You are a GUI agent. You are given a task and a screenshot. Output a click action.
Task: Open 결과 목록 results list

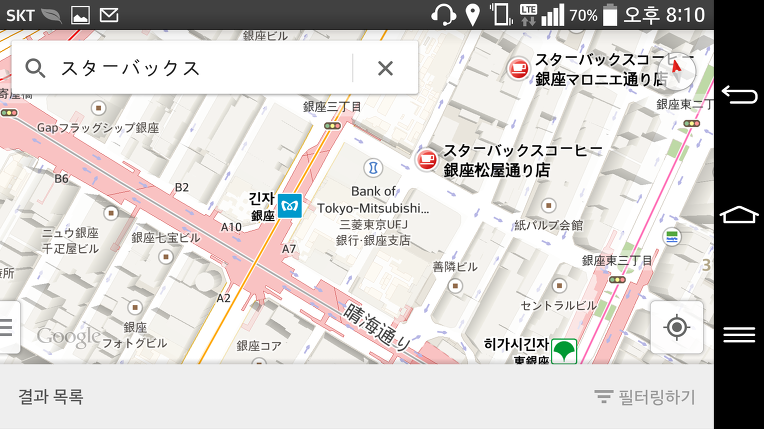click(51, 396)
